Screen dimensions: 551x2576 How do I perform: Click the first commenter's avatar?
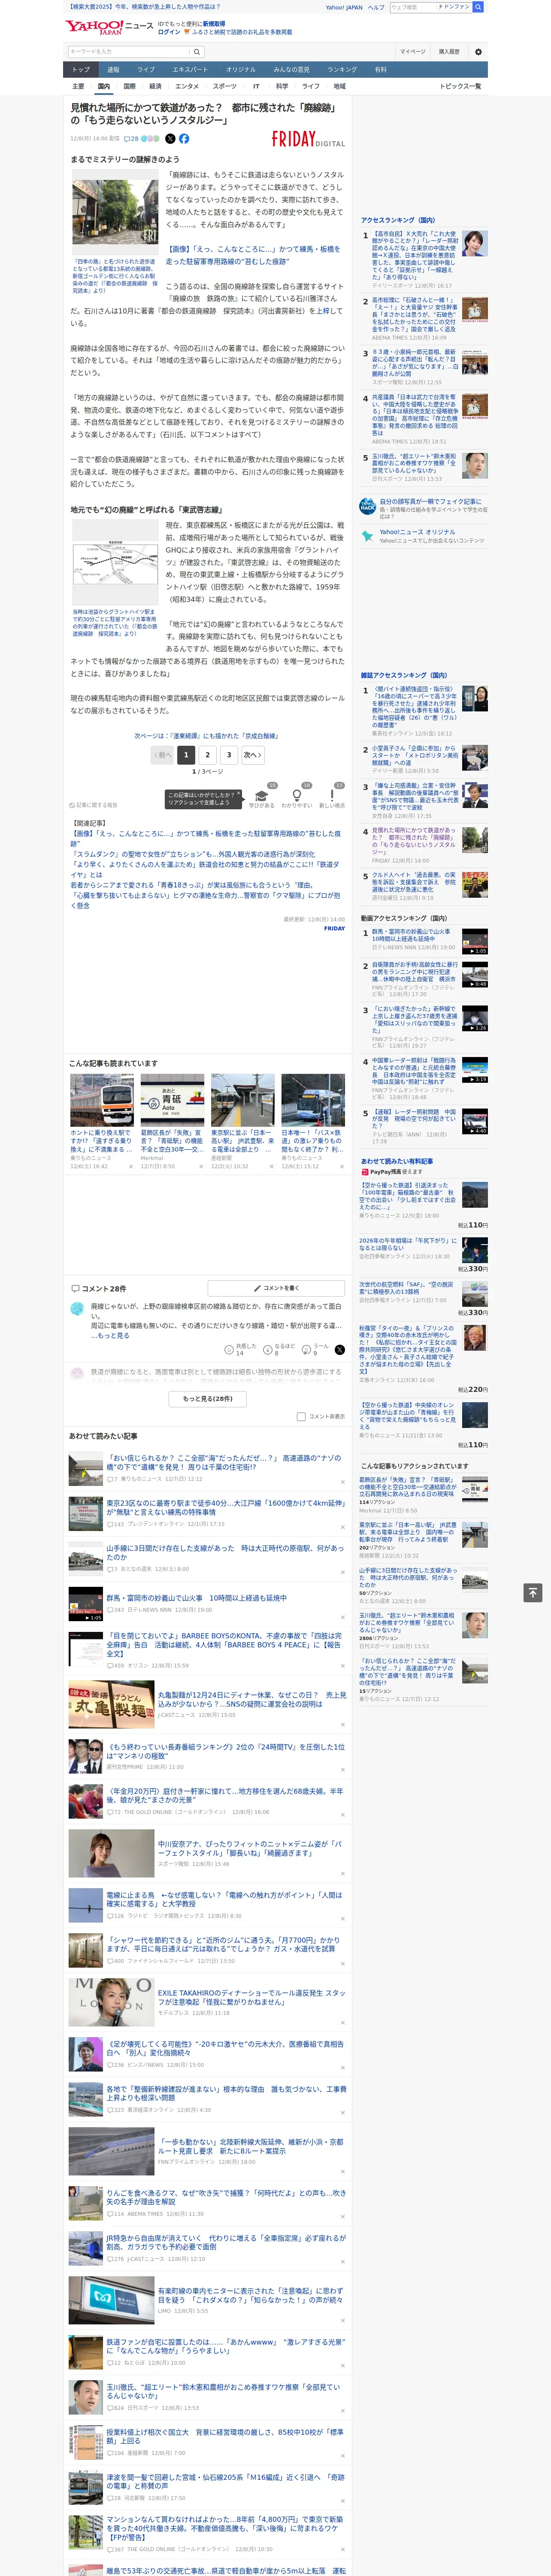77,1310
